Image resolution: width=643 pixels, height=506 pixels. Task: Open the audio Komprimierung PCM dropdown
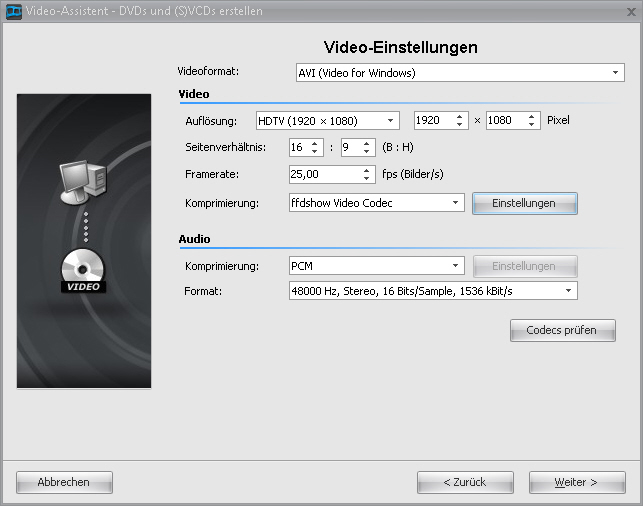(x=456, y=266)
